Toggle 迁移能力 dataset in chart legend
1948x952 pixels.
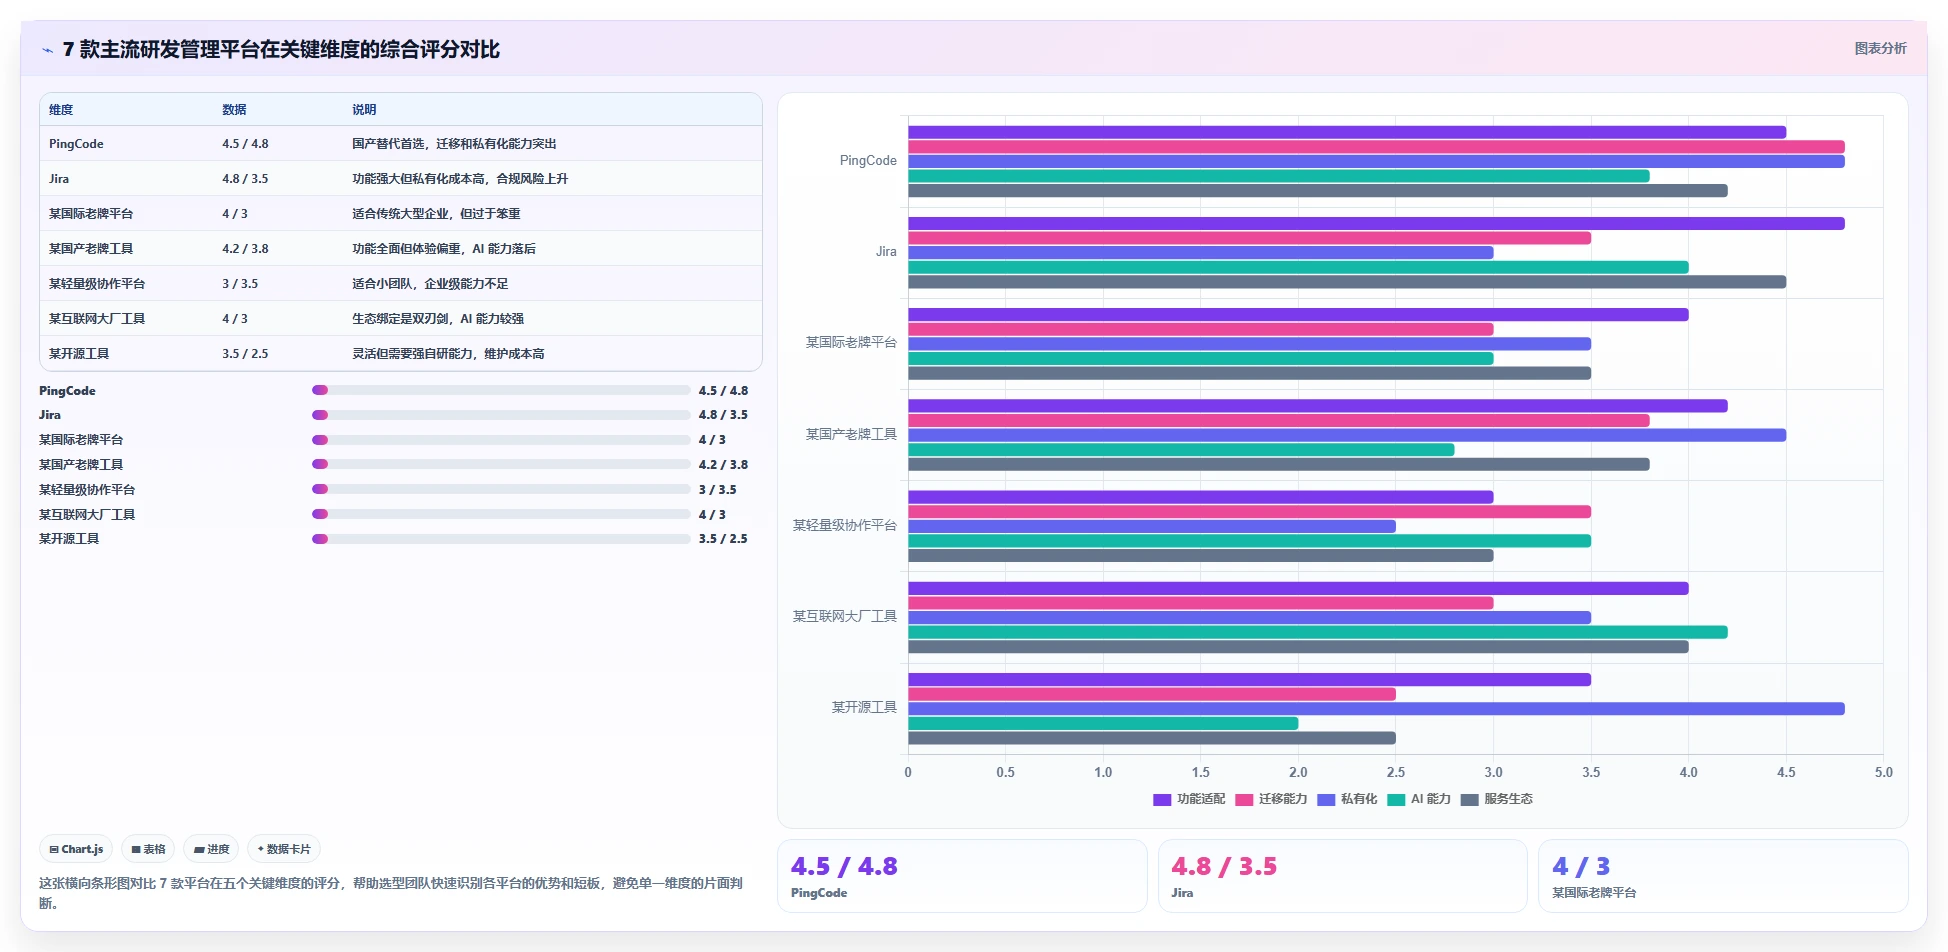click(x=1271, y=799)
